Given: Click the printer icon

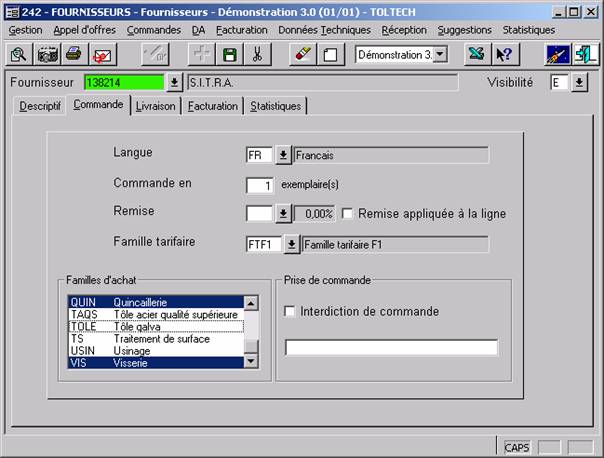Looking at the screenshot, I should coord(74,54).
